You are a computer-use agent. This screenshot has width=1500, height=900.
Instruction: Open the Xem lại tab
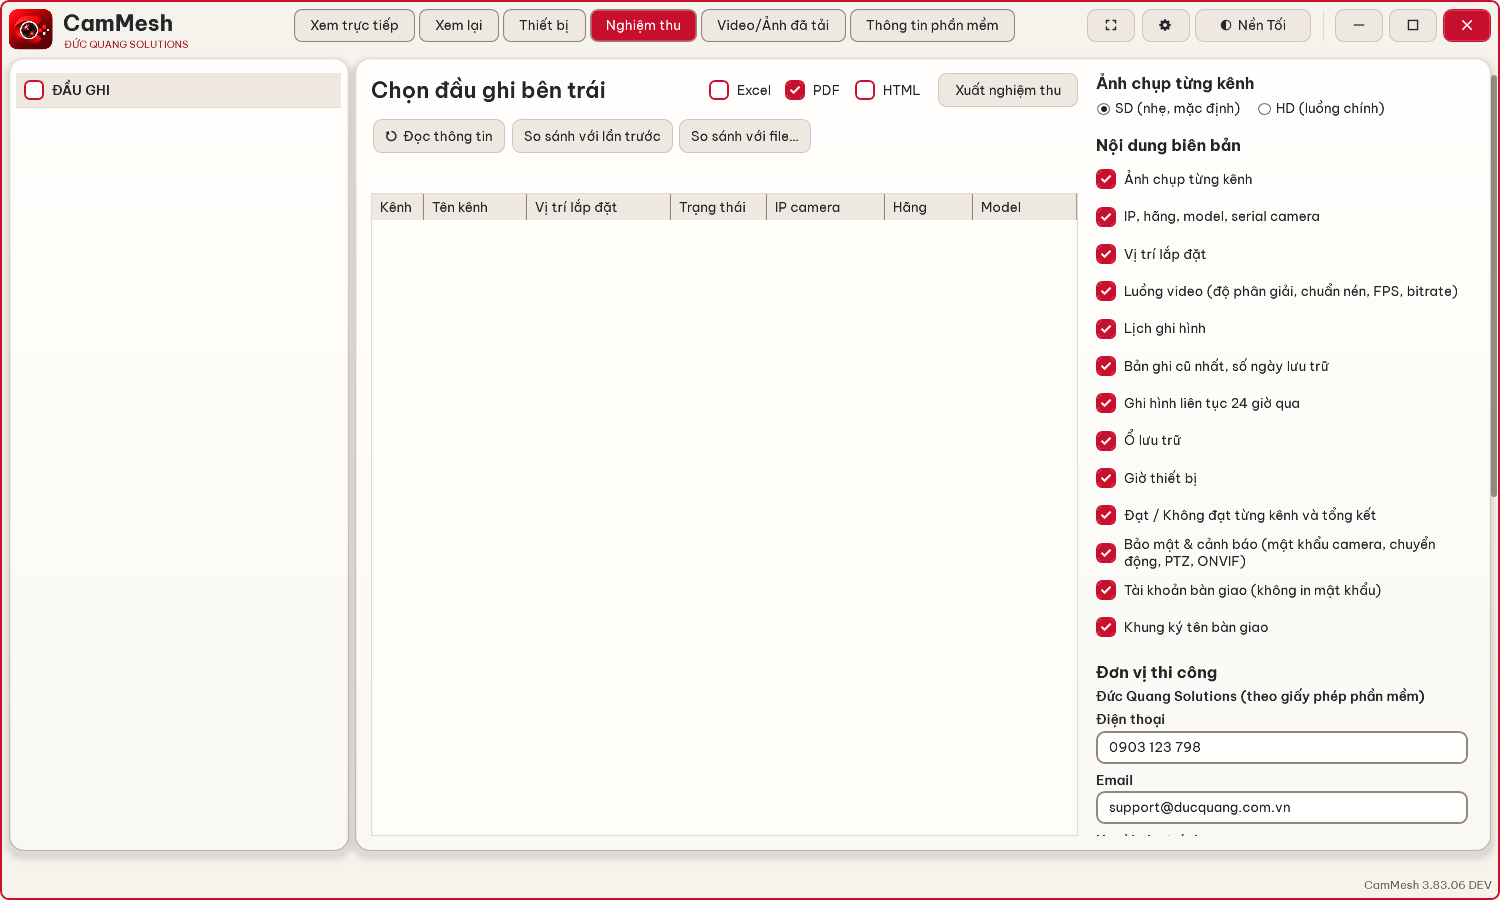[459, 25]
